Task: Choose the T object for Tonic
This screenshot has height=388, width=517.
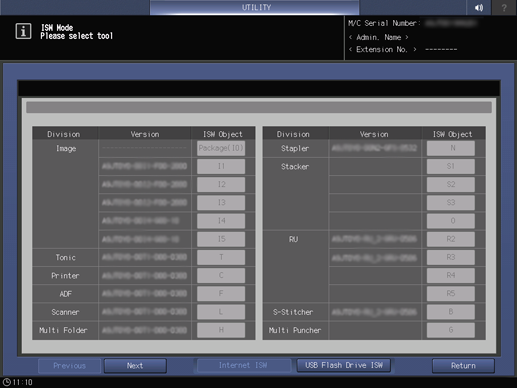Action: [221, 257]
